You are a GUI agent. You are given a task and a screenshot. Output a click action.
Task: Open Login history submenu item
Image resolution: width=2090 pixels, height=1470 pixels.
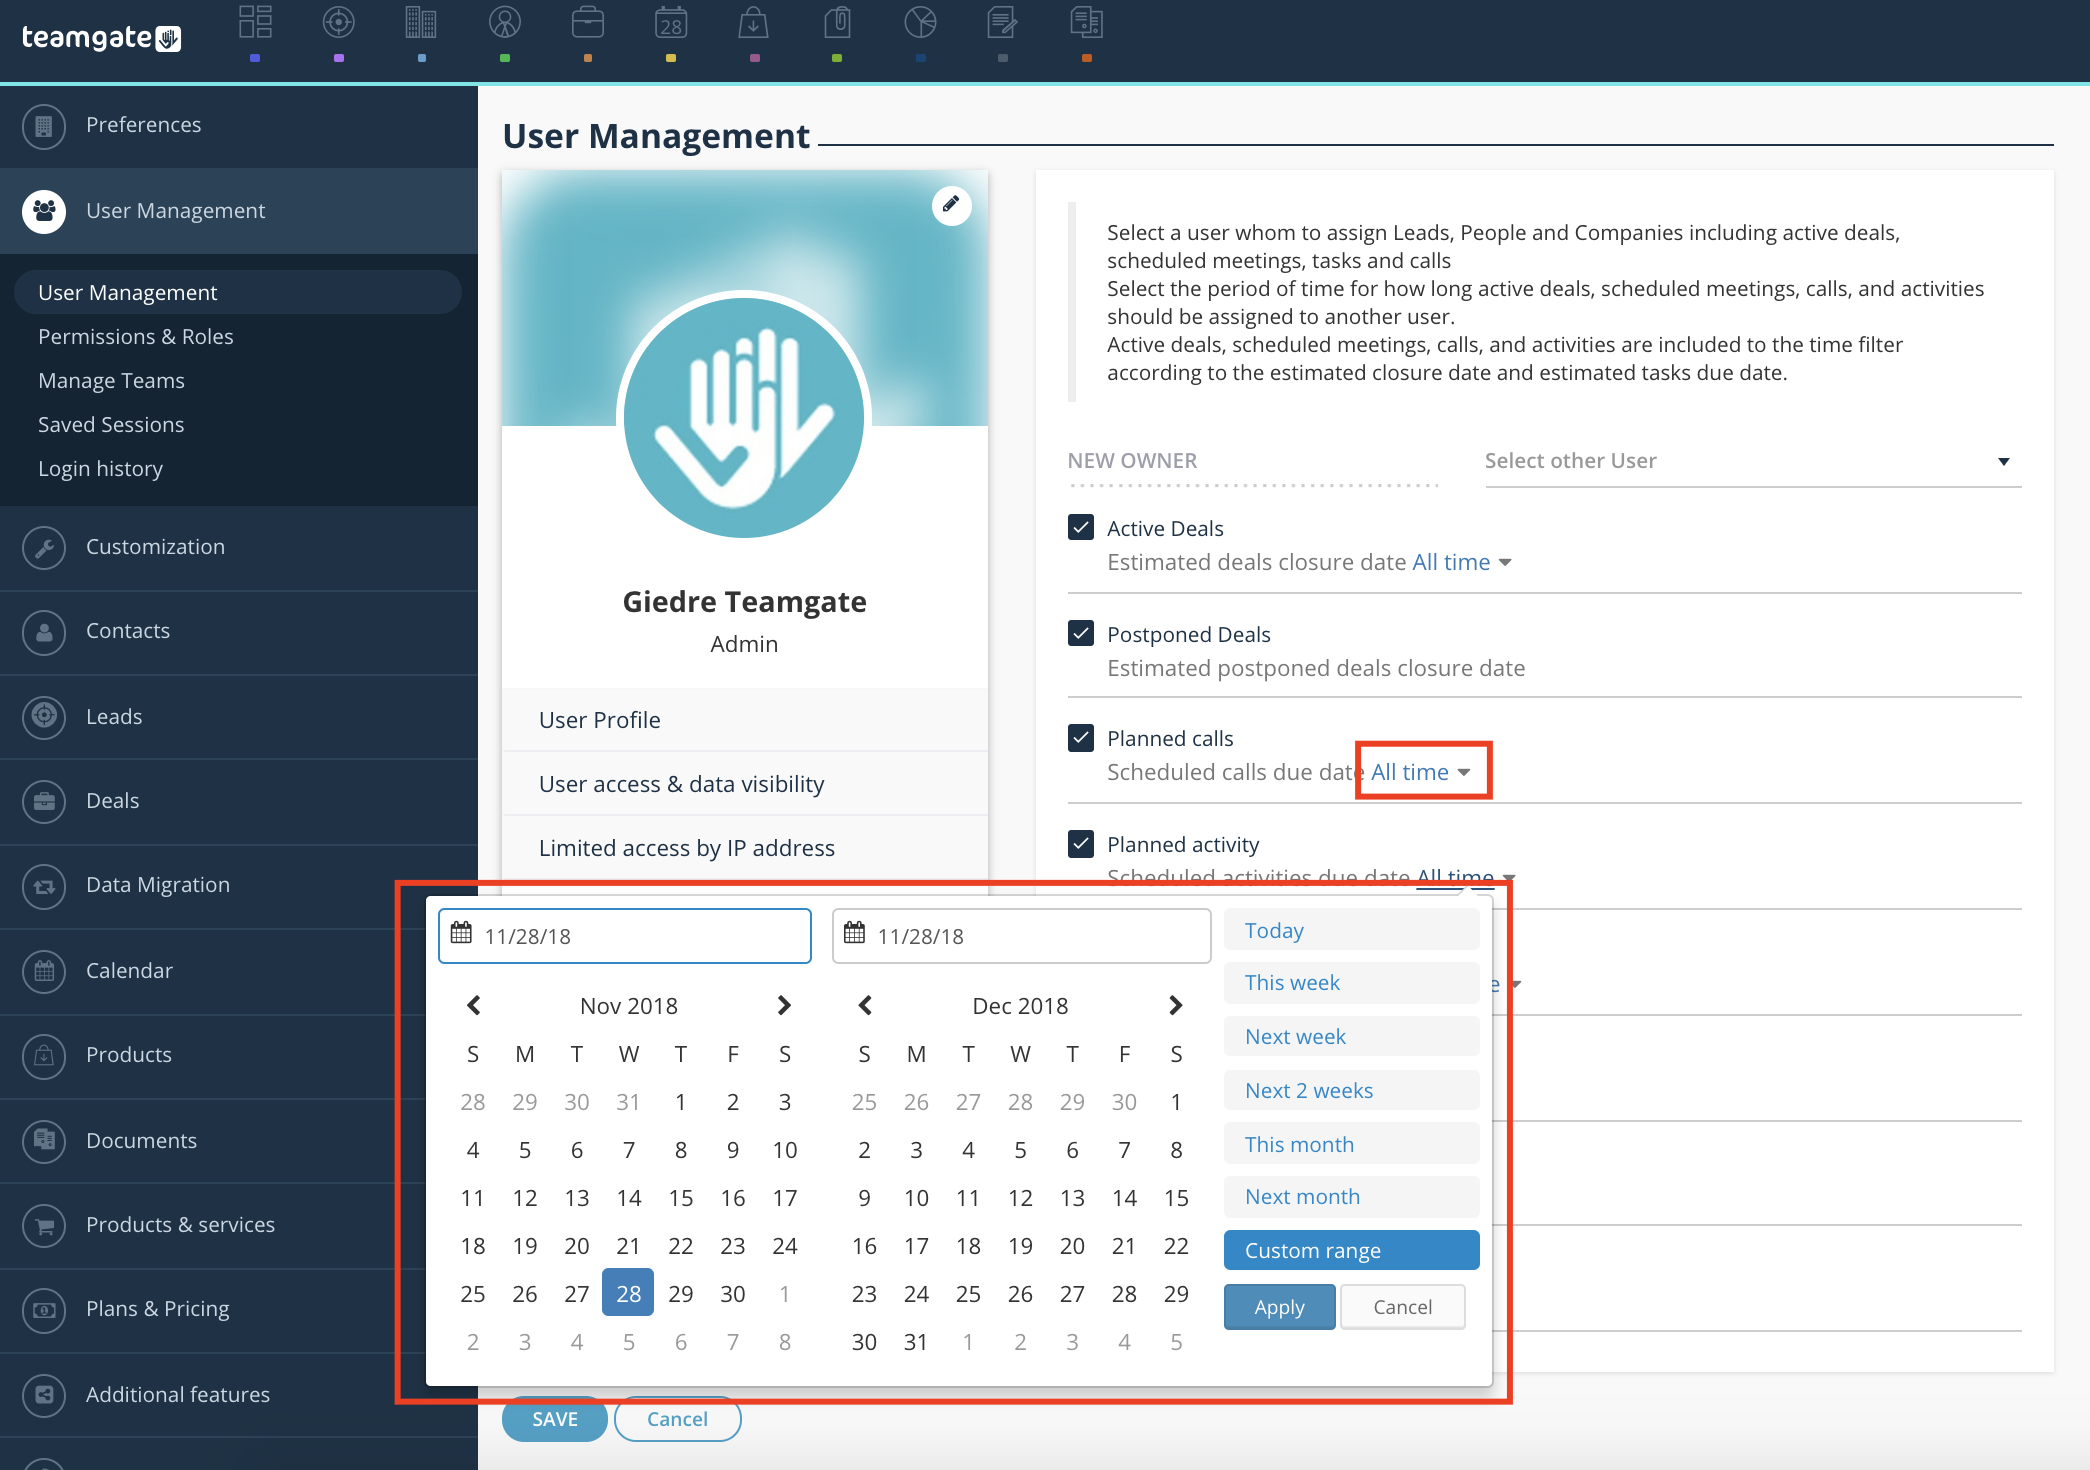[x=100, y=469]
